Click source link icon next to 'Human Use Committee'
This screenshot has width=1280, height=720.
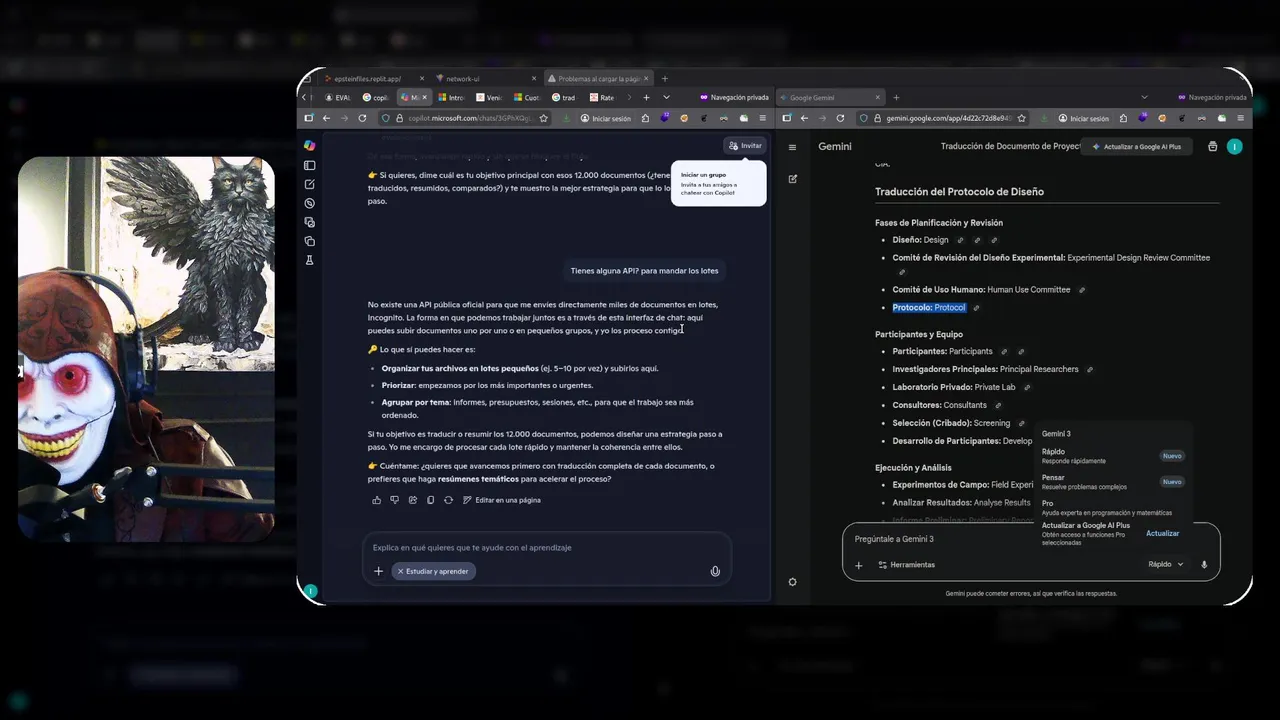coord(1082,290)
